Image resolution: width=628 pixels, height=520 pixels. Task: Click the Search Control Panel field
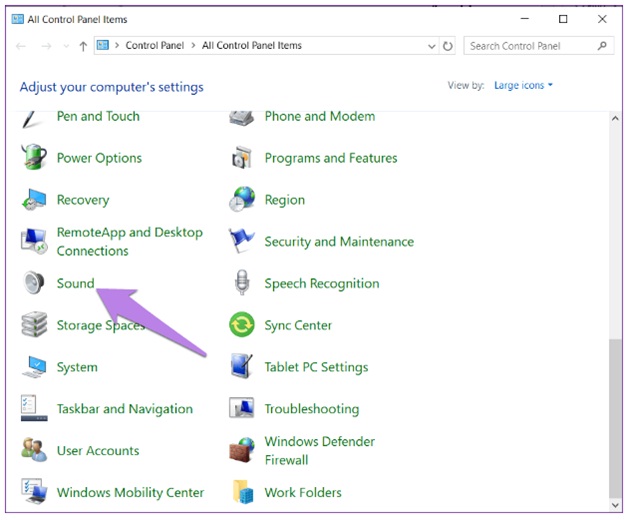(x=539, y=46)
